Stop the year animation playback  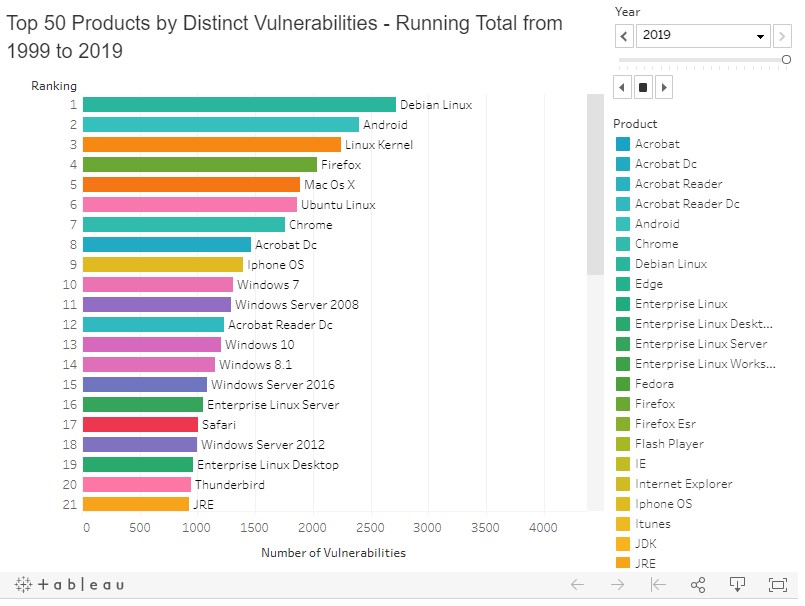[x=643, y=87]
